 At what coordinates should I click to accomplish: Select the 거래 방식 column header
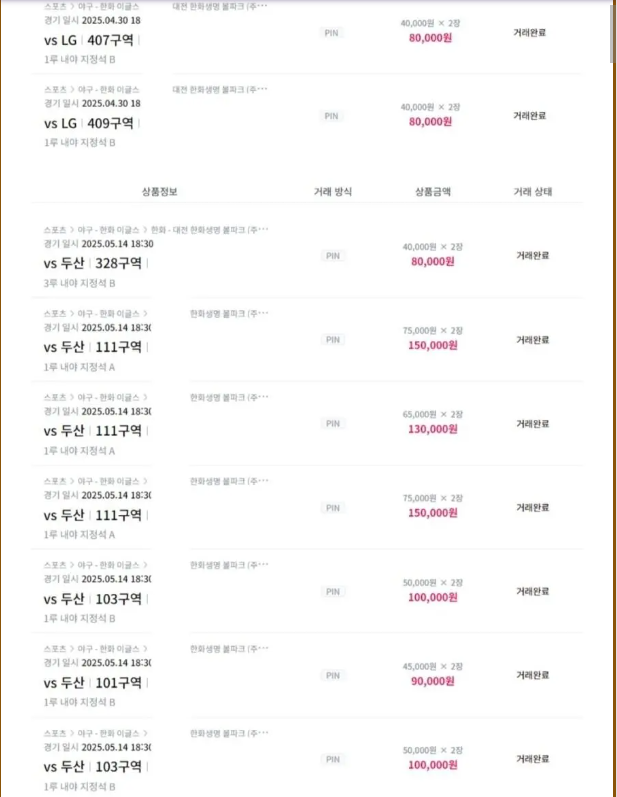tap(333, 192)
